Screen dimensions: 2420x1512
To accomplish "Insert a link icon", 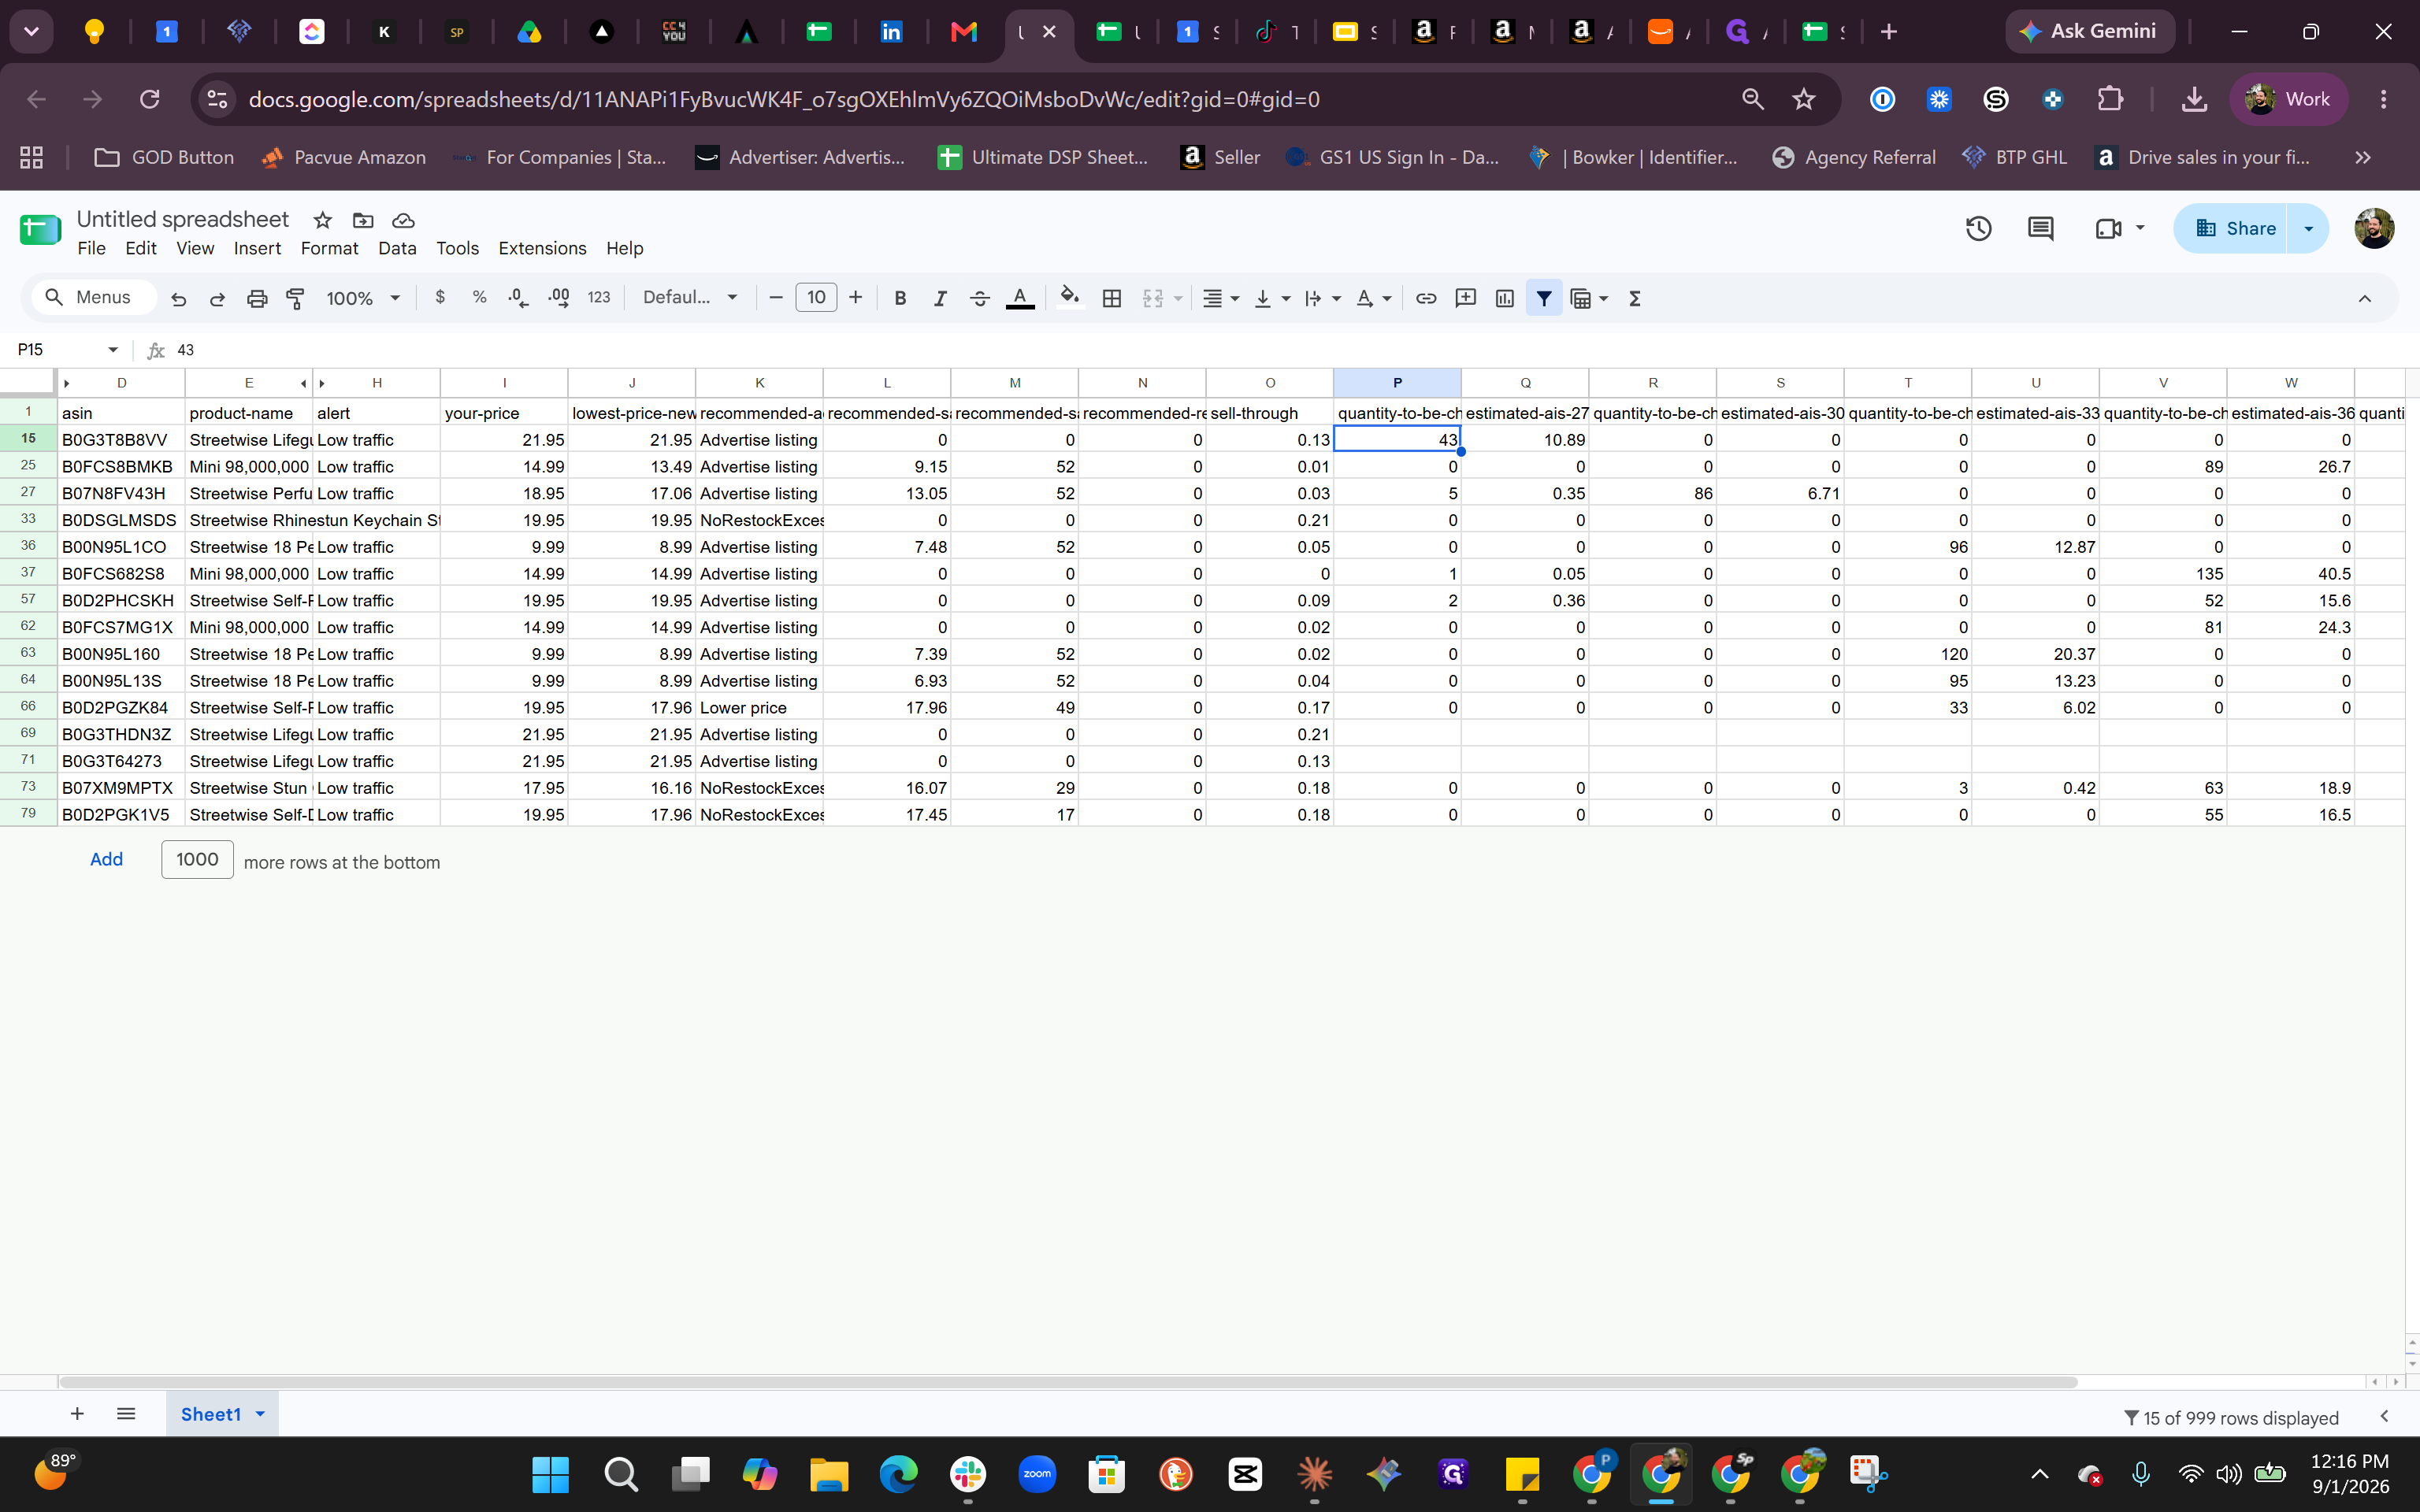I will tap(1426, 298).
